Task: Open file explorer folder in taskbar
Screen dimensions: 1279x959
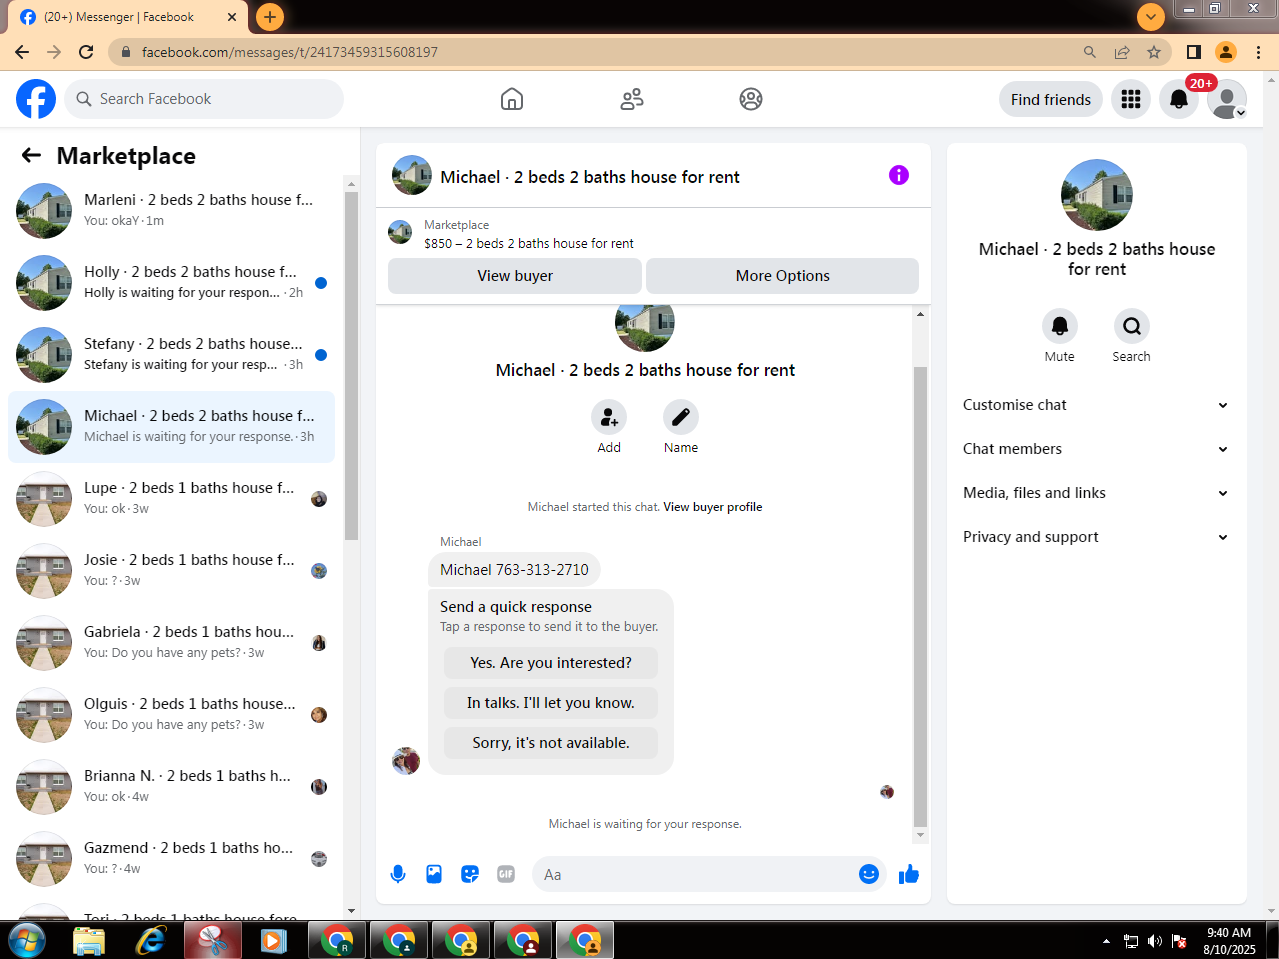Action: tap(89, 940)
